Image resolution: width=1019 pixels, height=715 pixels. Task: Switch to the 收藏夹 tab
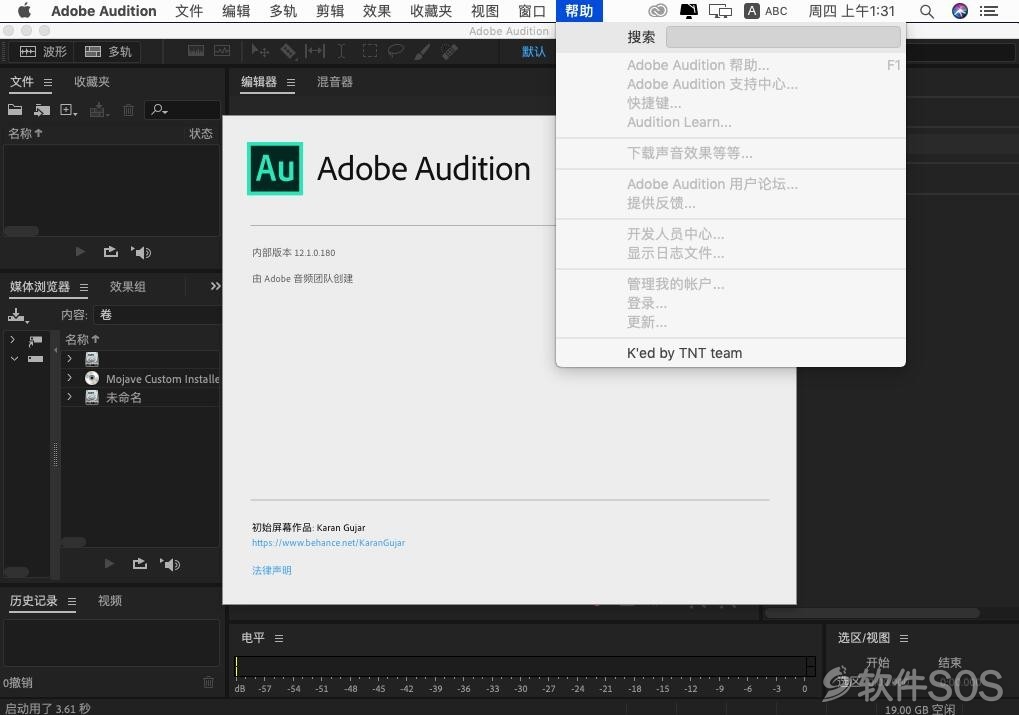92,82
